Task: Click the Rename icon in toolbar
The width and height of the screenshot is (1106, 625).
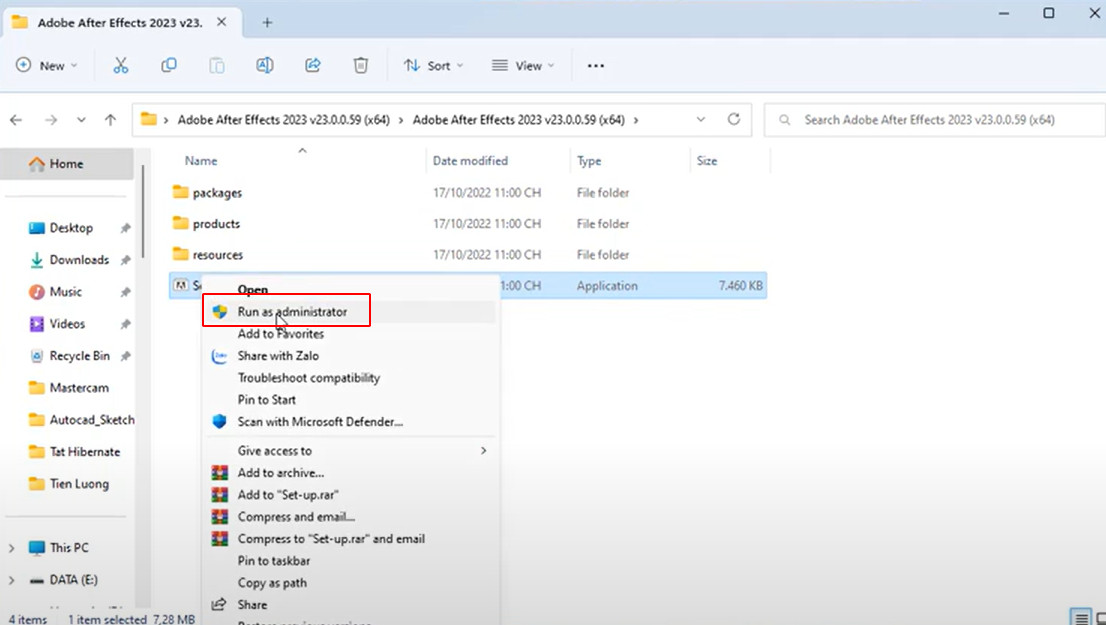Action: (265, 65)
